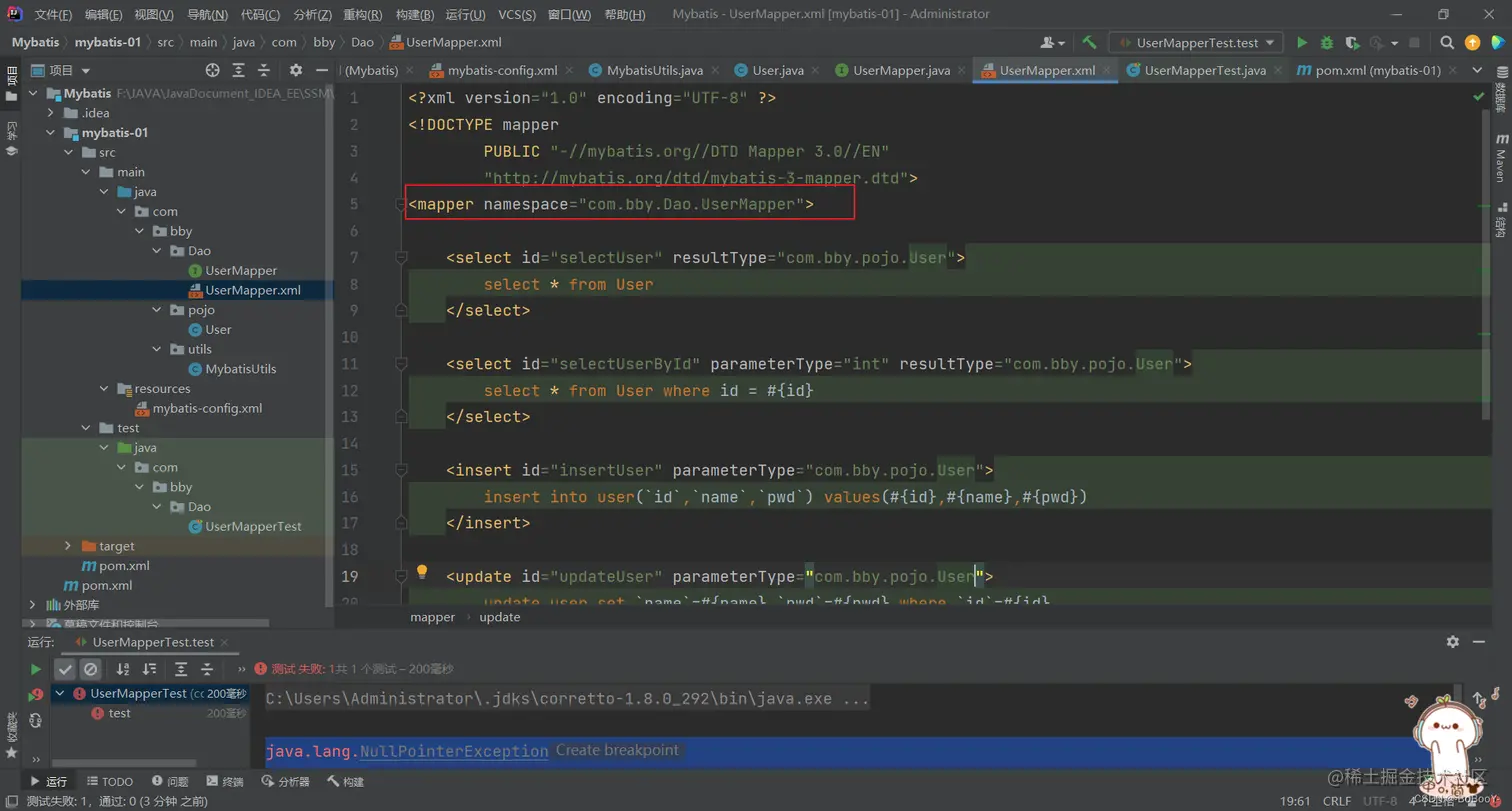Viewport: 1512px width, 811px height.
Task: Expand the .idea folder
Action: point(51,113)
